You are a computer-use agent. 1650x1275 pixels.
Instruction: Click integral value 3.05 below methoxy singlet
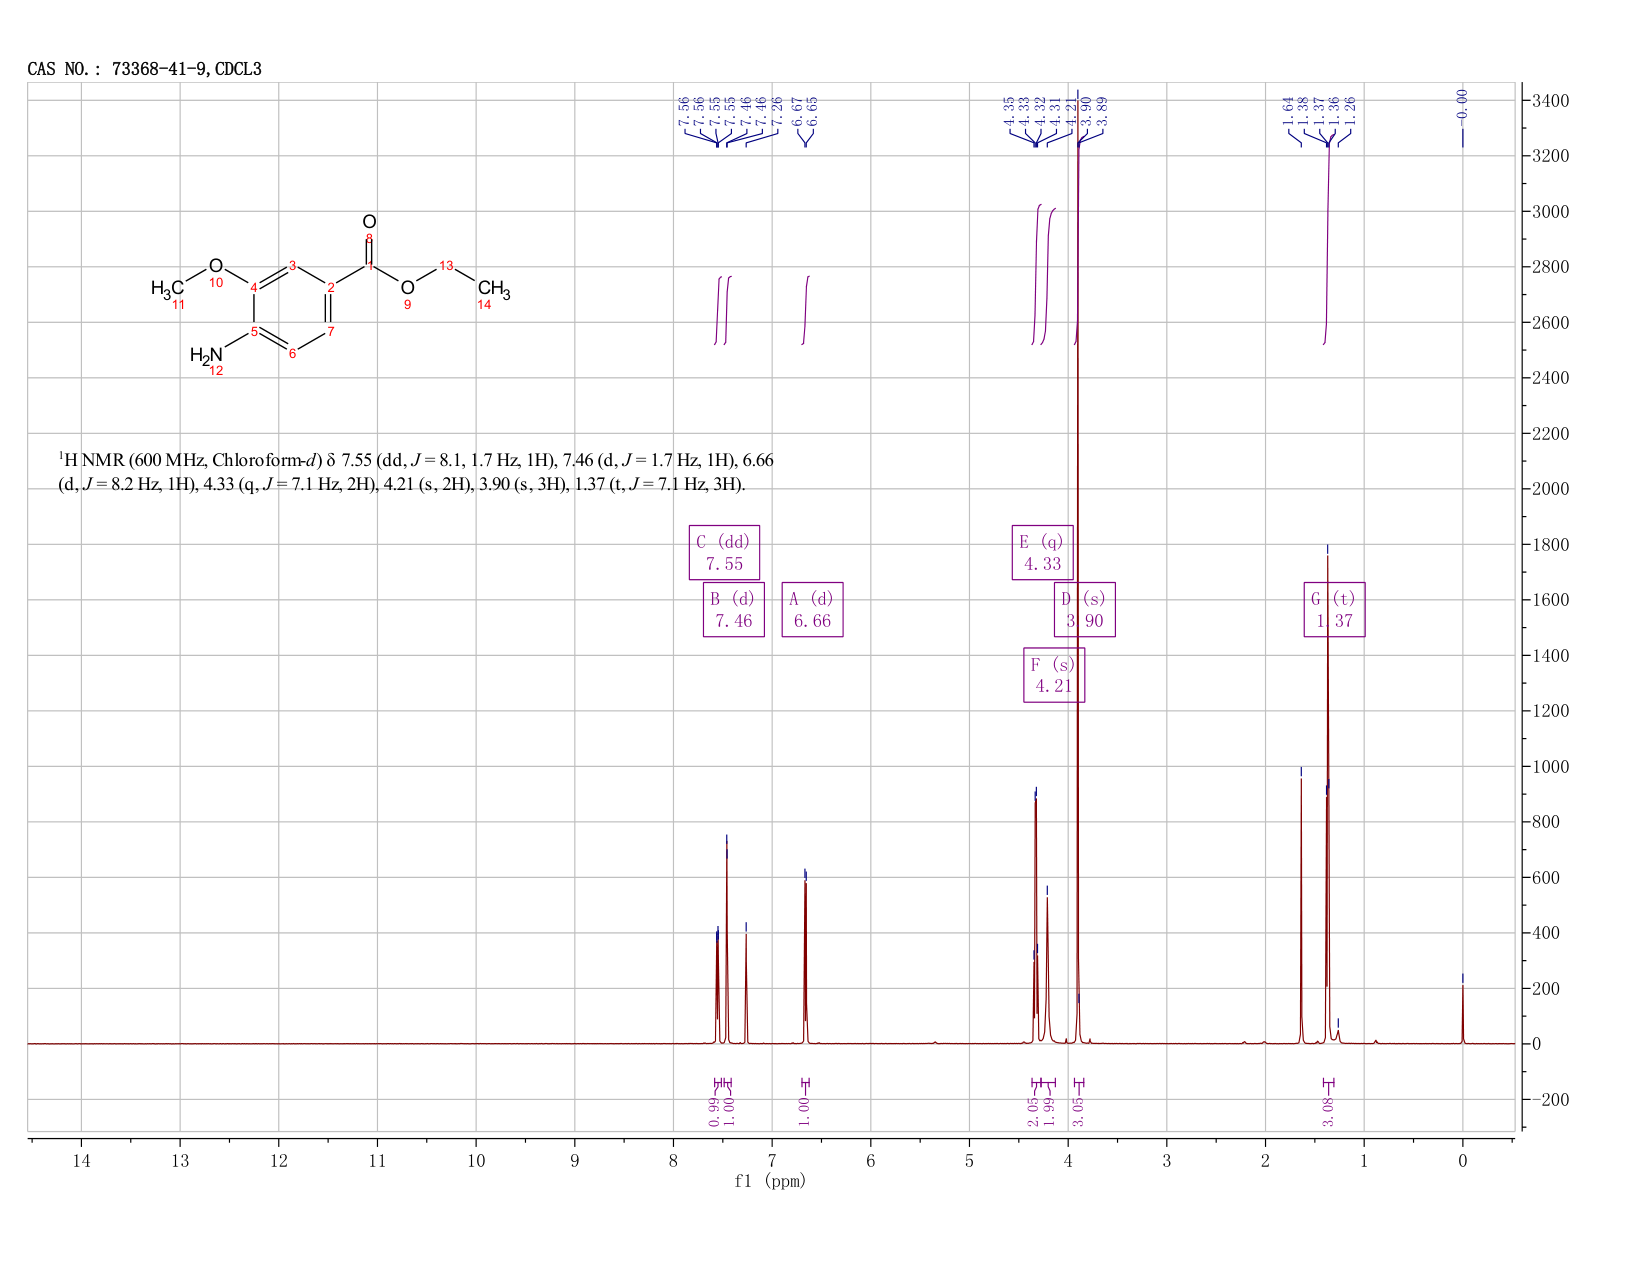(x=1078, y=1110)
